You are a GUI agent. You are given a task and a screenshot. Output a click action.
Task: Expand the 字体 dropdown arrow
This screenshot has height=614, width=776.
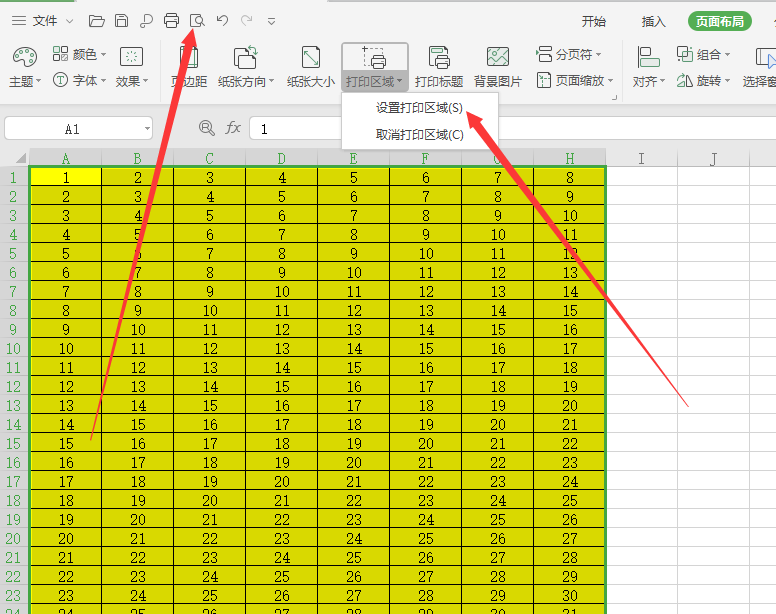tap(103, 81)
